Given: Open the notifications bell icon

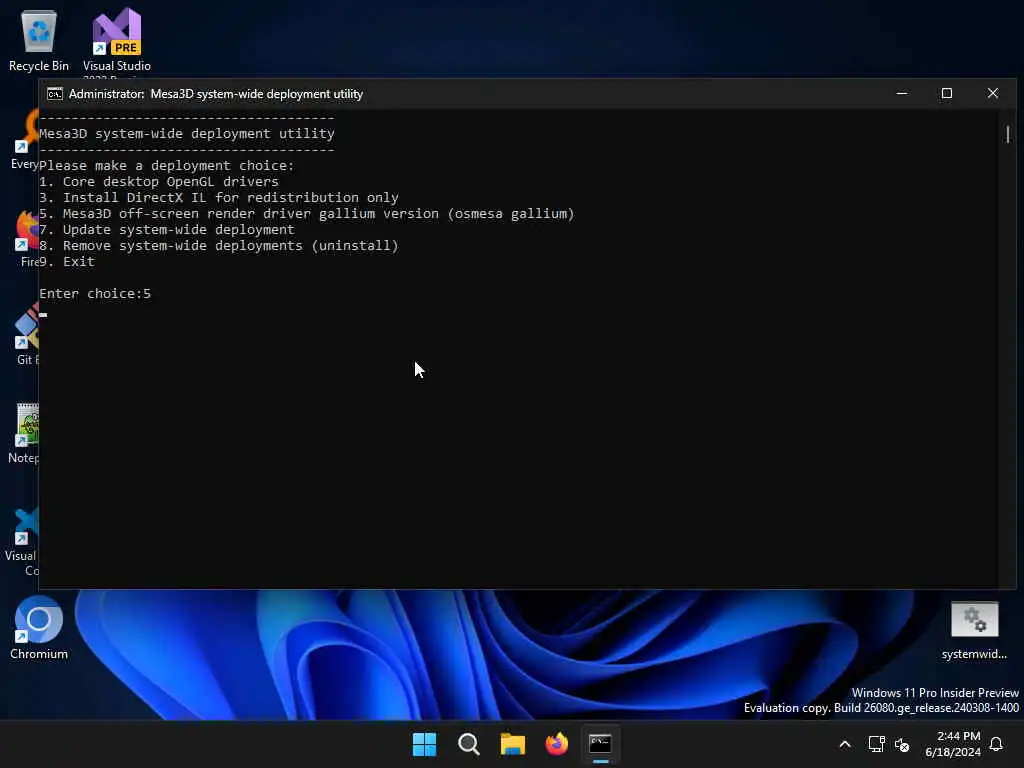Looking at the screenshot, I should (996, 744).
